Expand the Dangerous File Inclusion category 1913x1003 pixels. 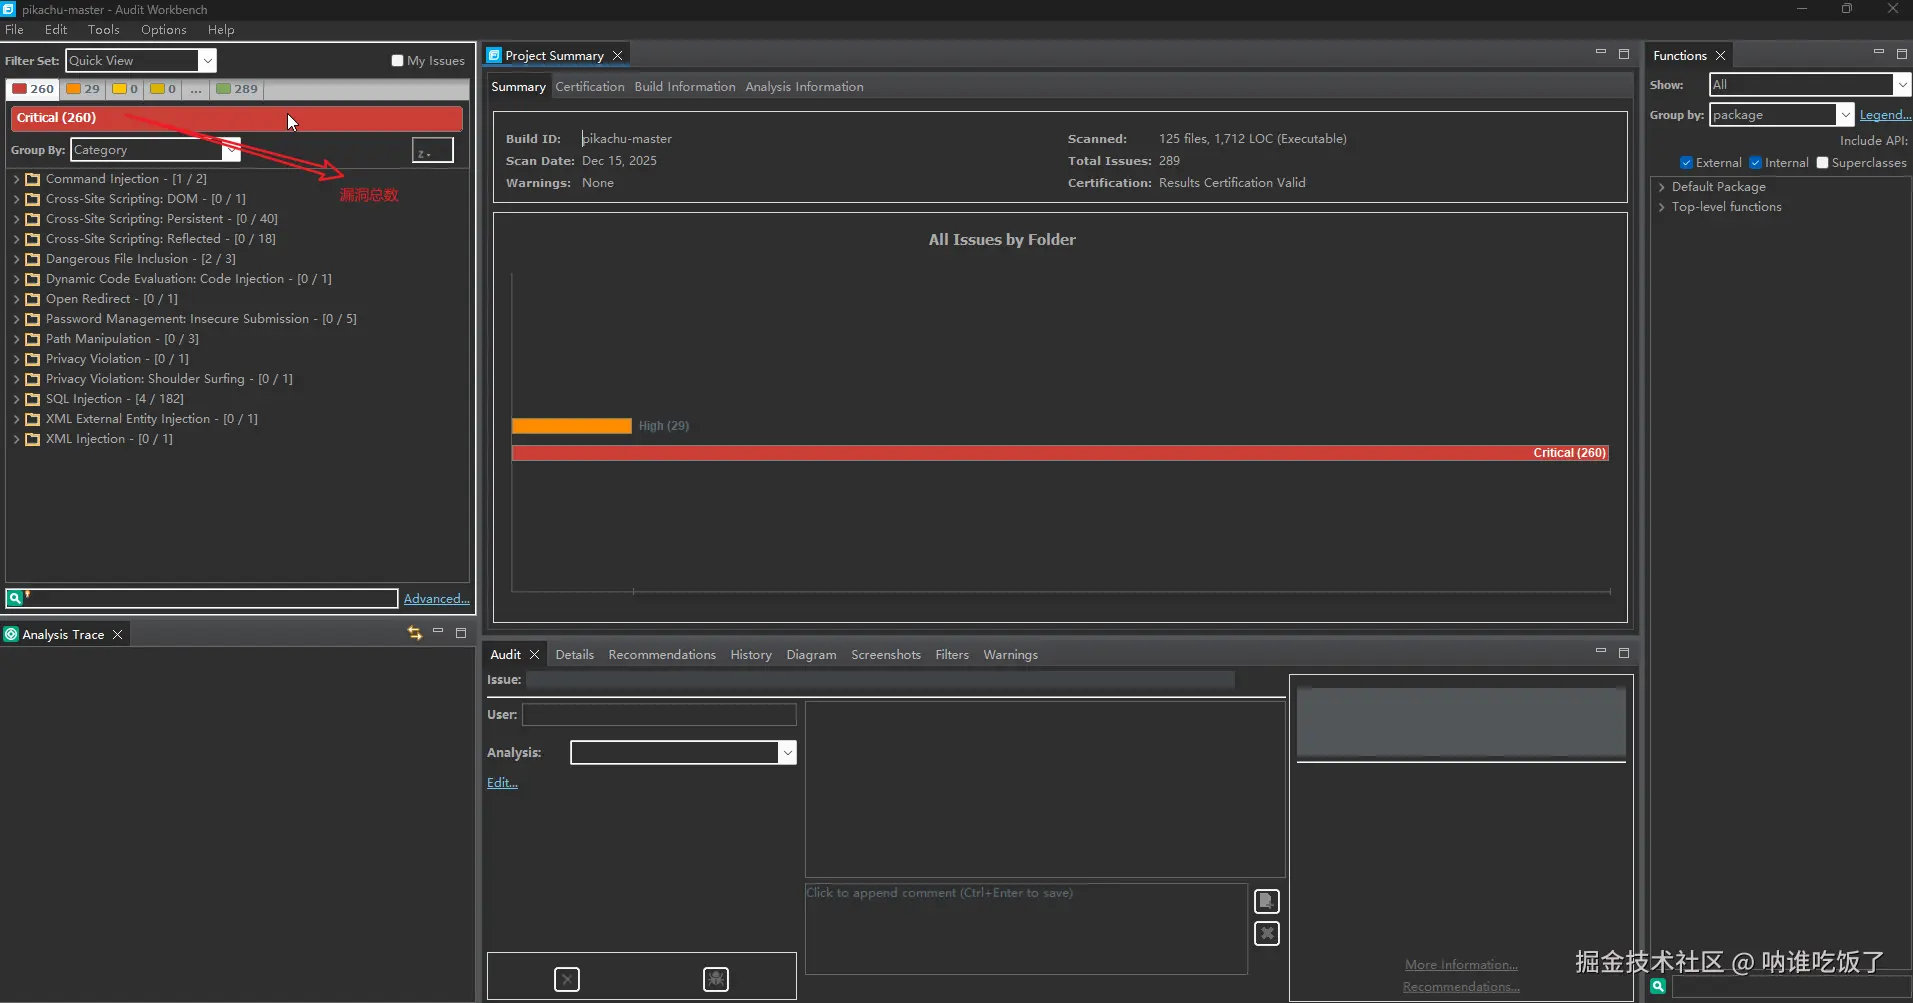tap(16, 259)
